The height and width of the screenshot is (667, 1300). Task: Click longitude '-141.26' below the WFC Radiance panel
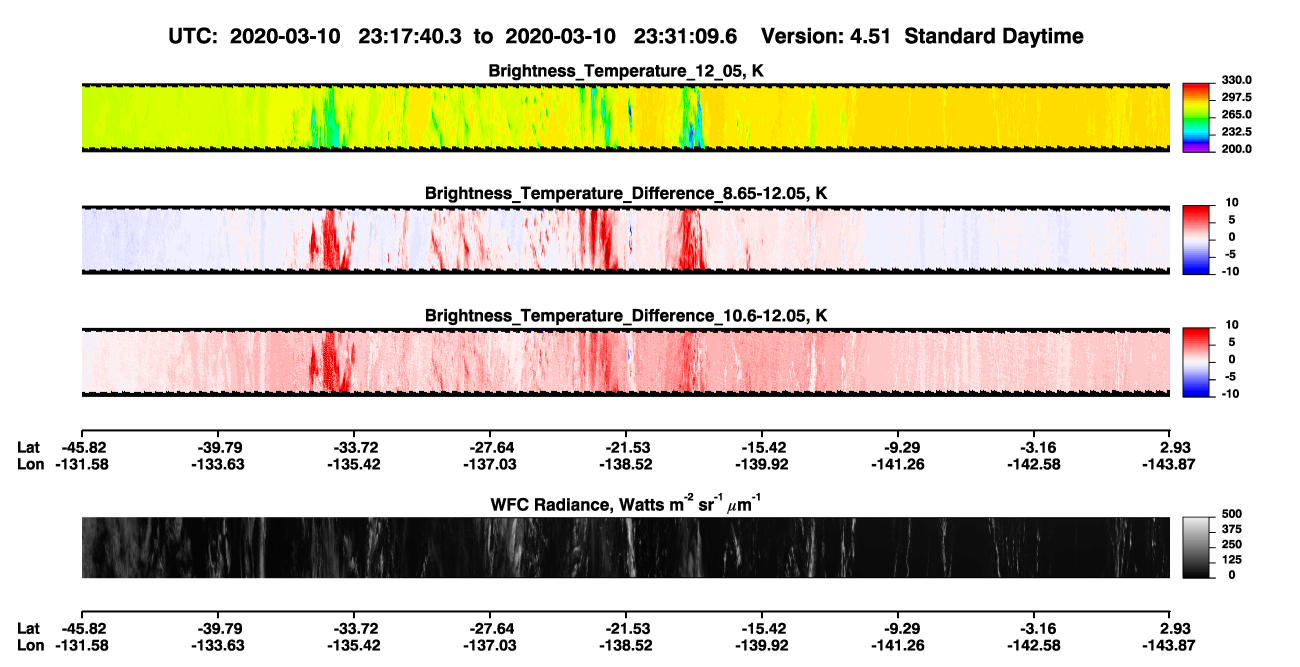pyautogui.click(x=898, y=645)
